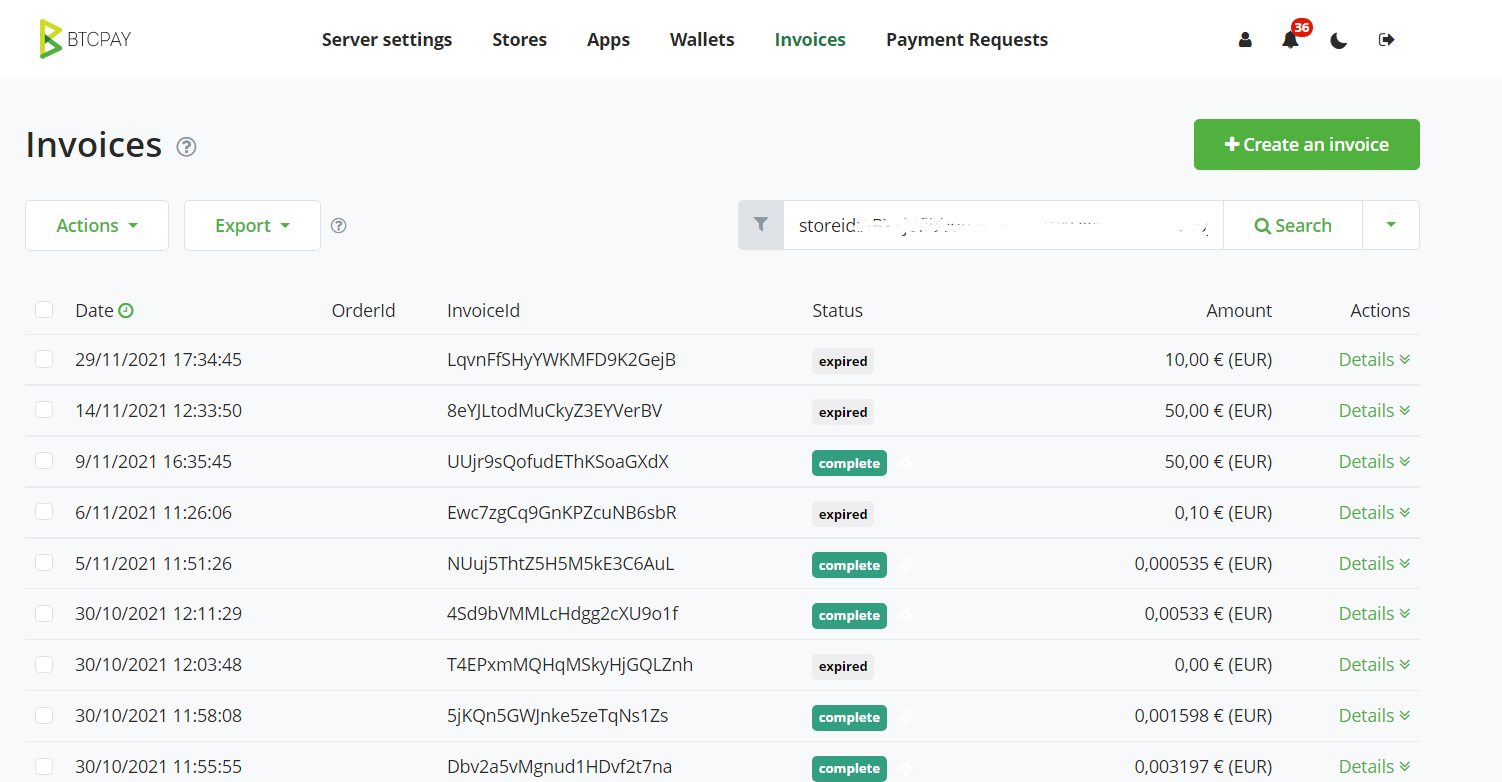Image resolution: width=1502 pixels, height=782 pixels.
Task: Tick the checkbox for the 9/11/2021 invoice
Action: pyautogui.click(x=44, y=461)
